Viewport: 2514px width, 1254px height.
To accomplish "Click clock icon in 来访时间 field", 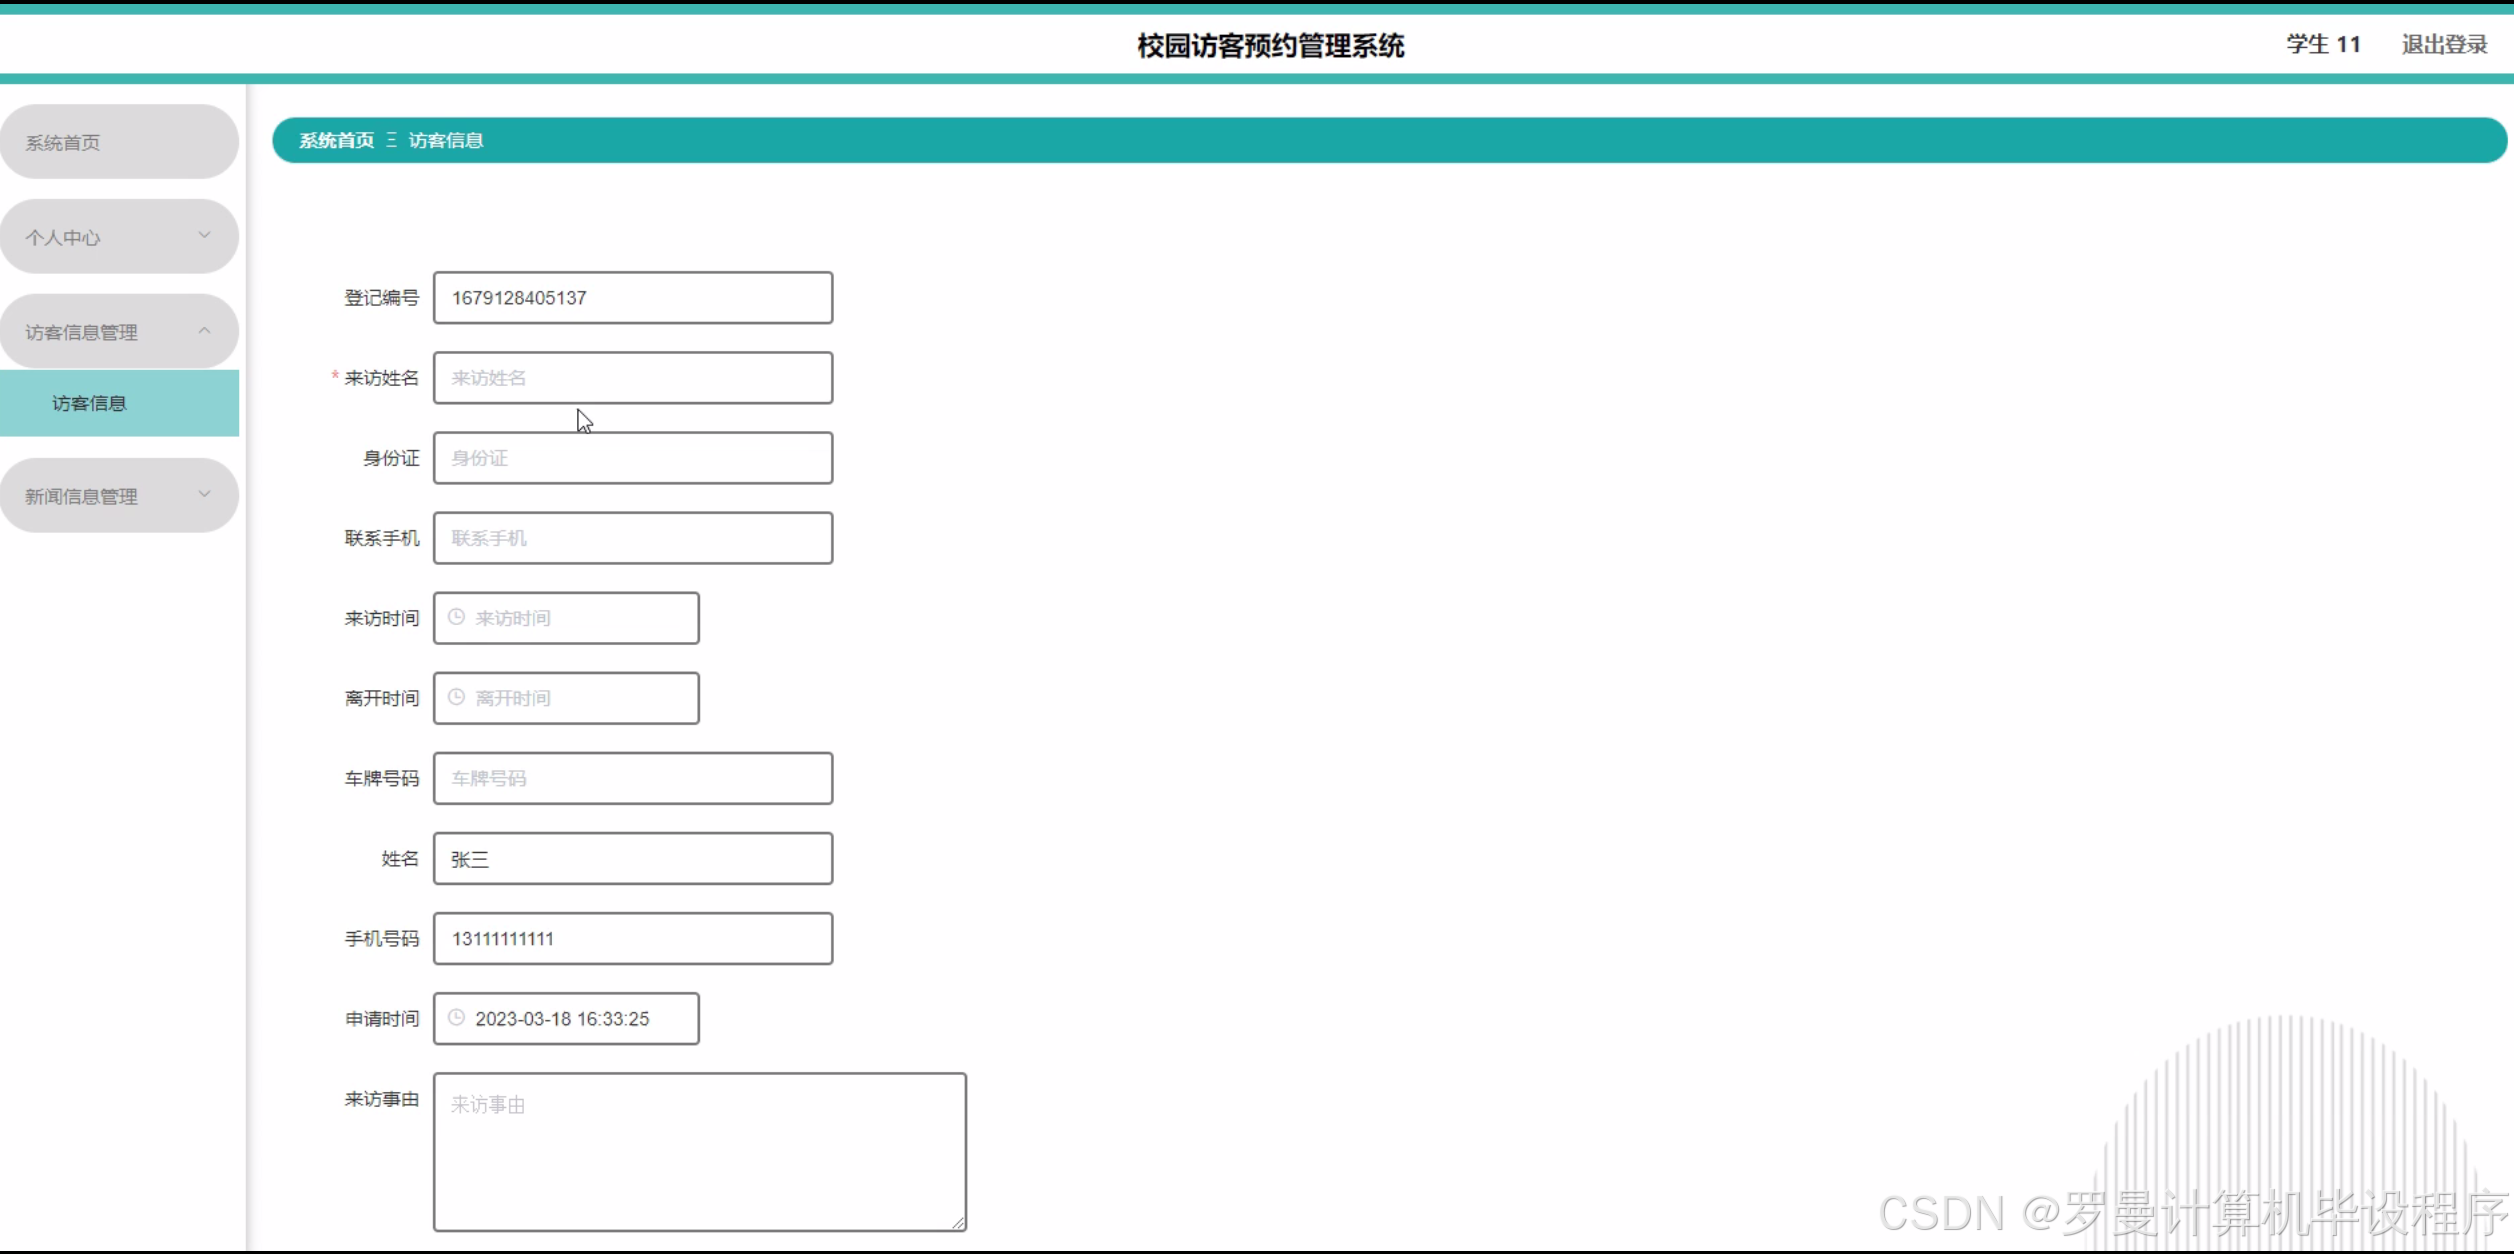I will [456, 617].
